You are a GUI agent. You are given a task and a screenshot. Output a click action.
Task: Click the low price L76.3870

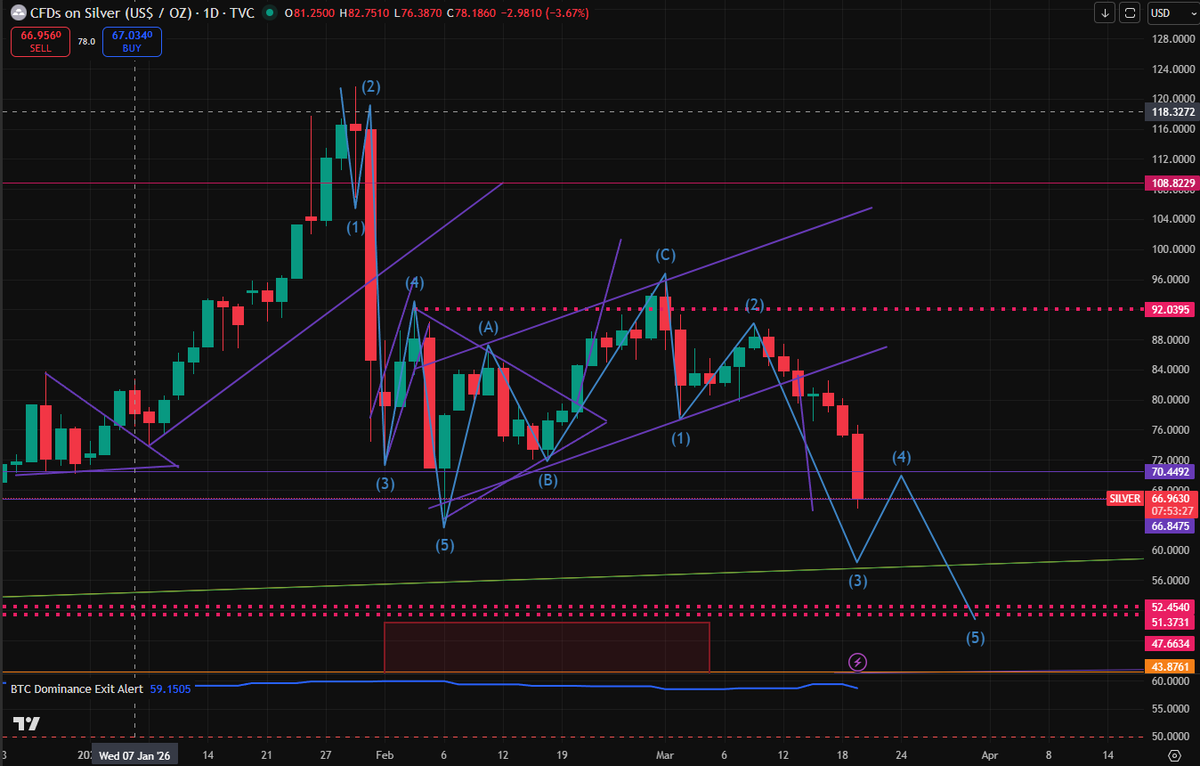pos(419,14)
